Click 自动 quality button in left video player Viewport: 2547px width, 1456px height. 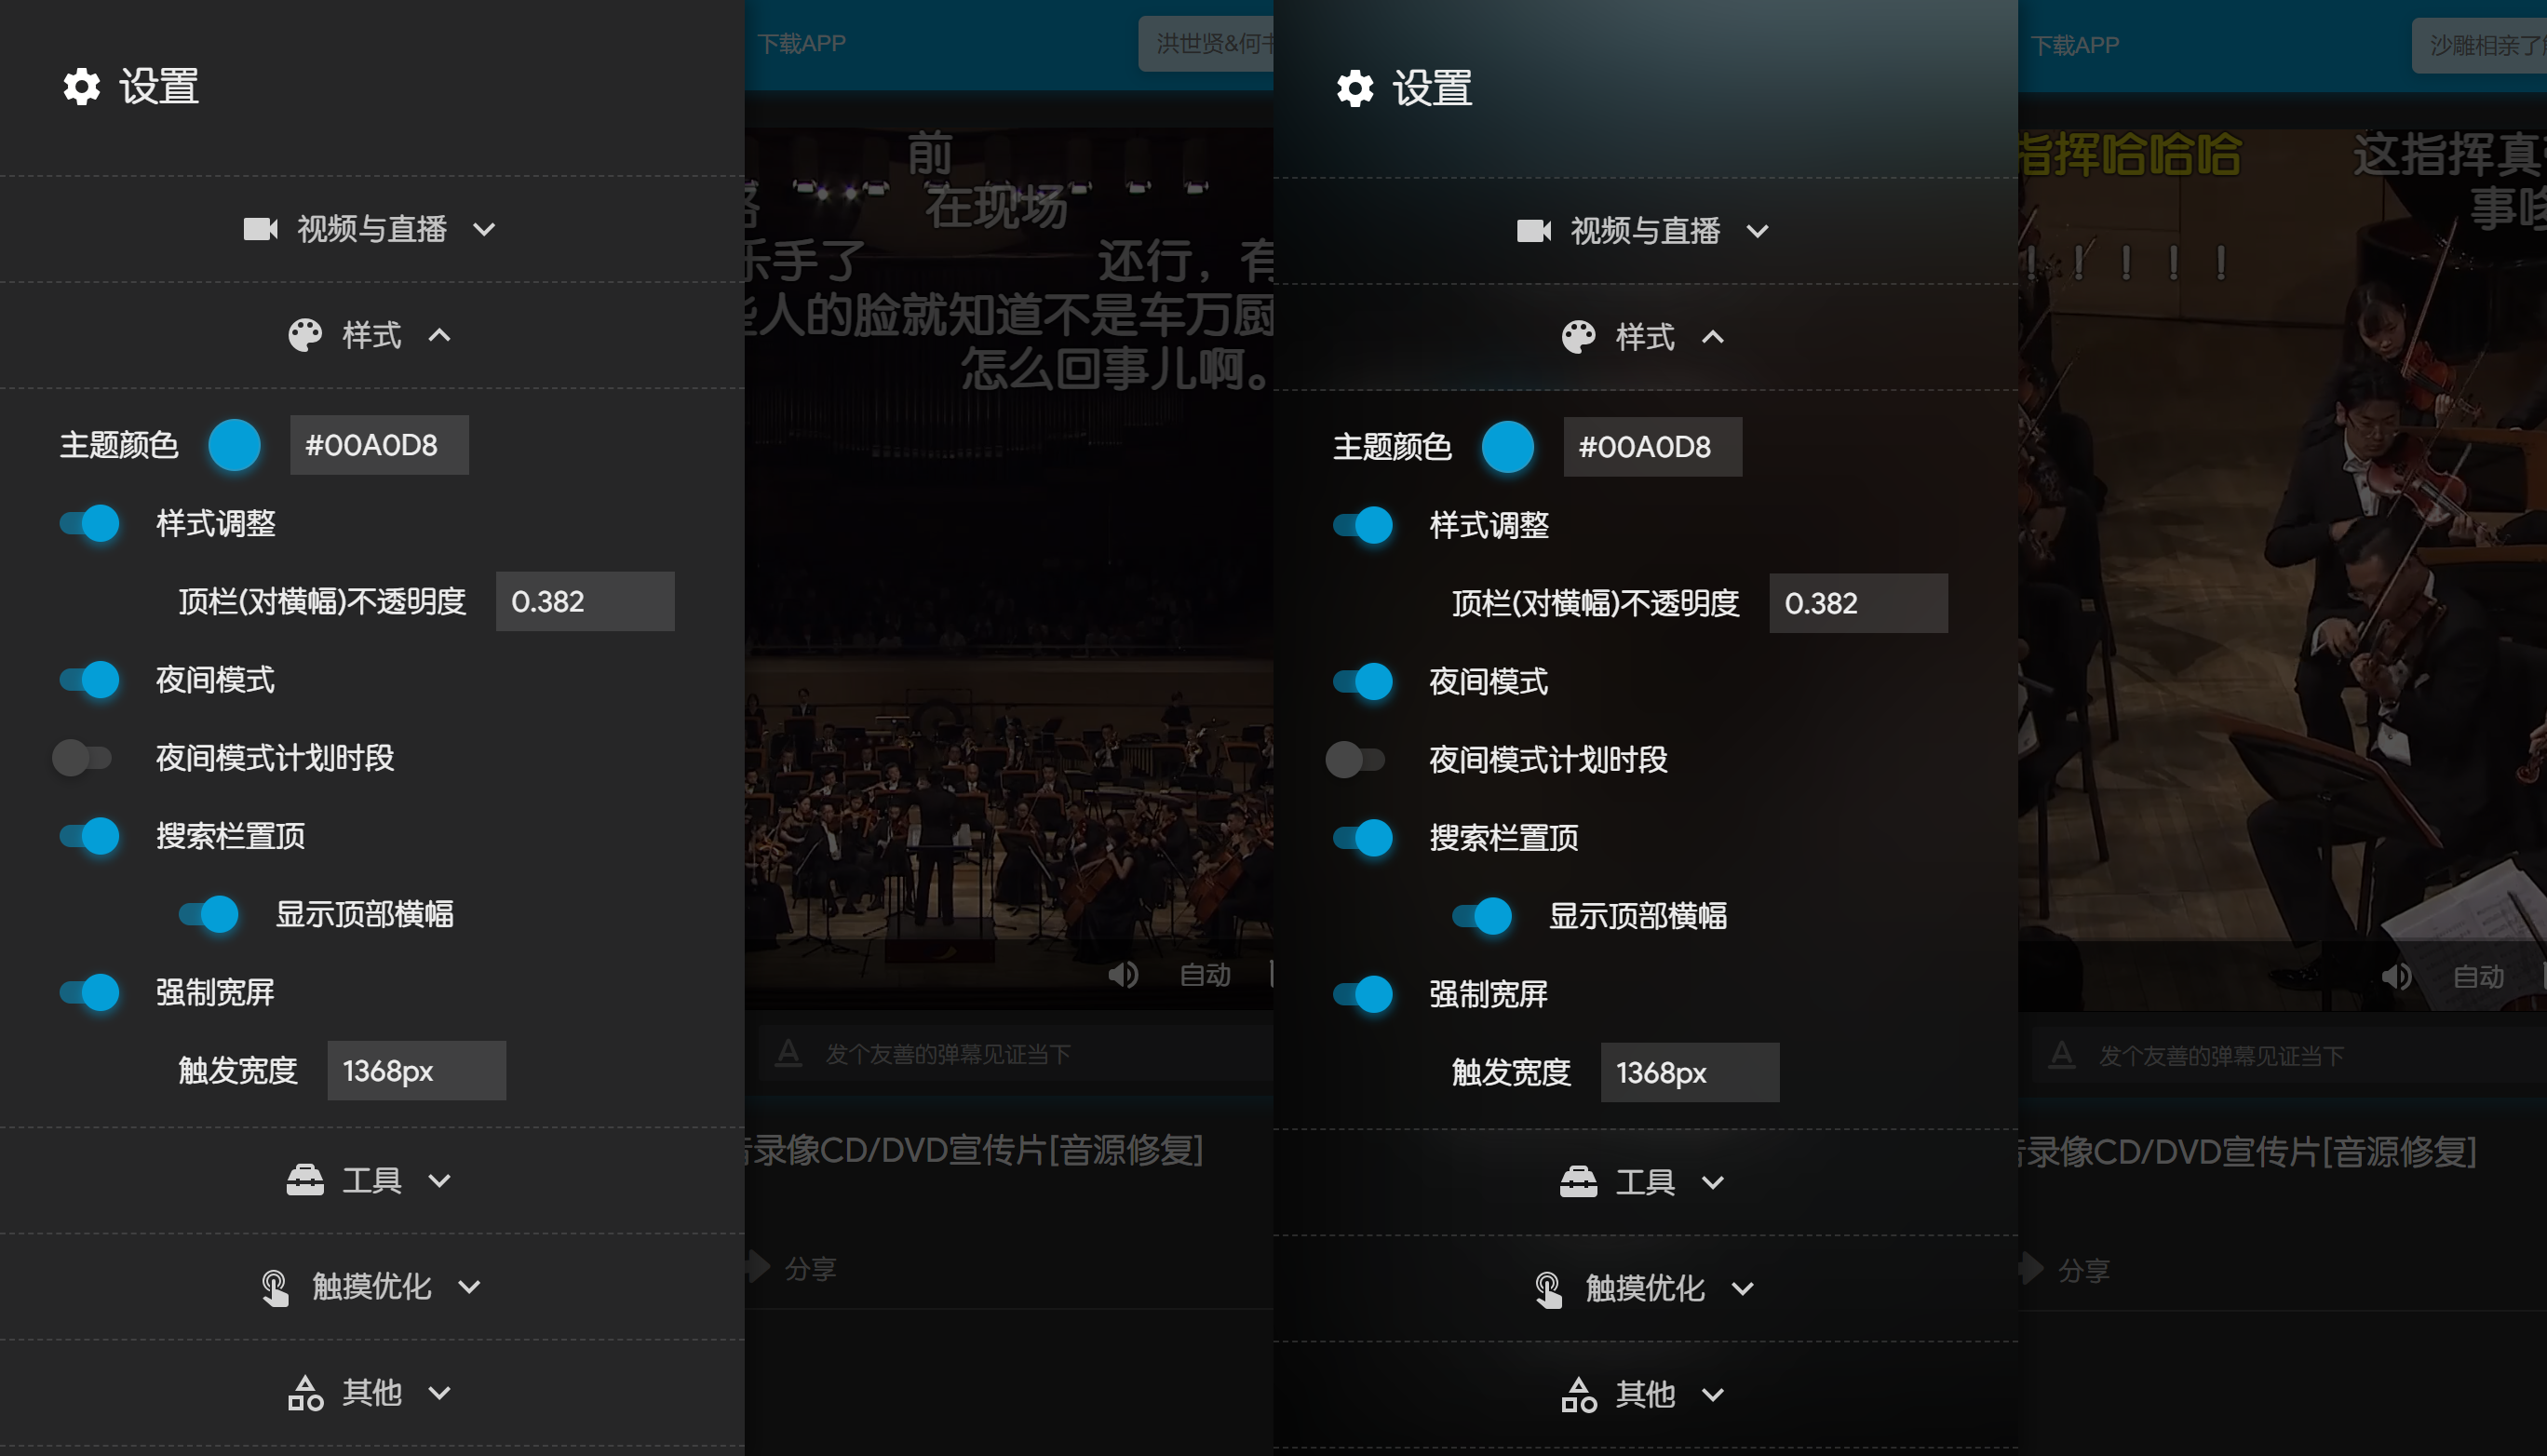click(1205, 975)
